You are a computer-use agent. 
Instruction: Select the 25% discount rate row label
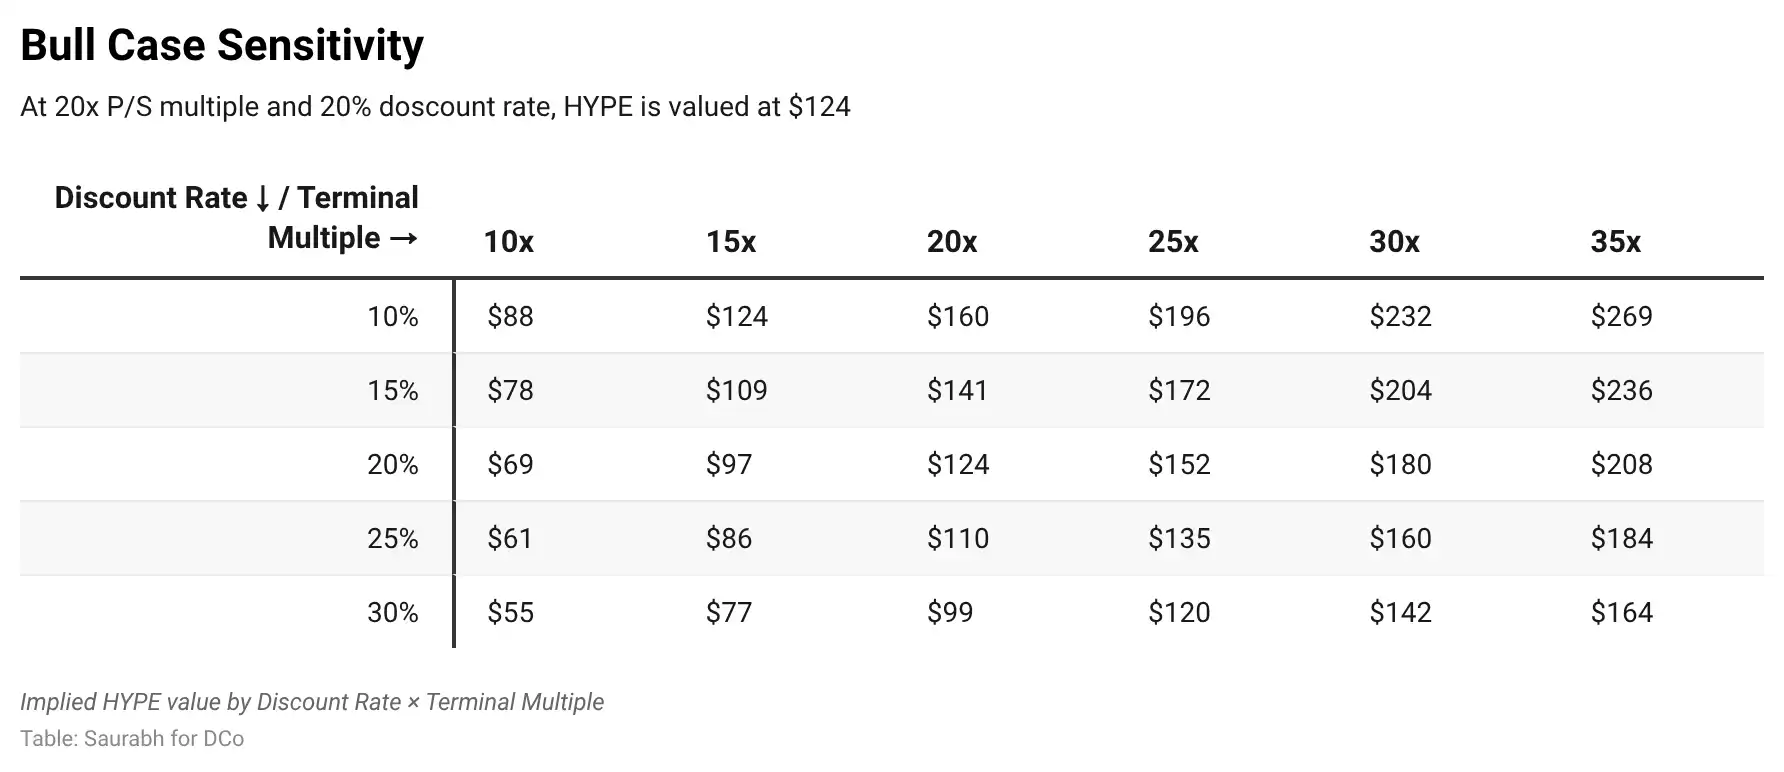pyautogui.click(x=392, y=539)
